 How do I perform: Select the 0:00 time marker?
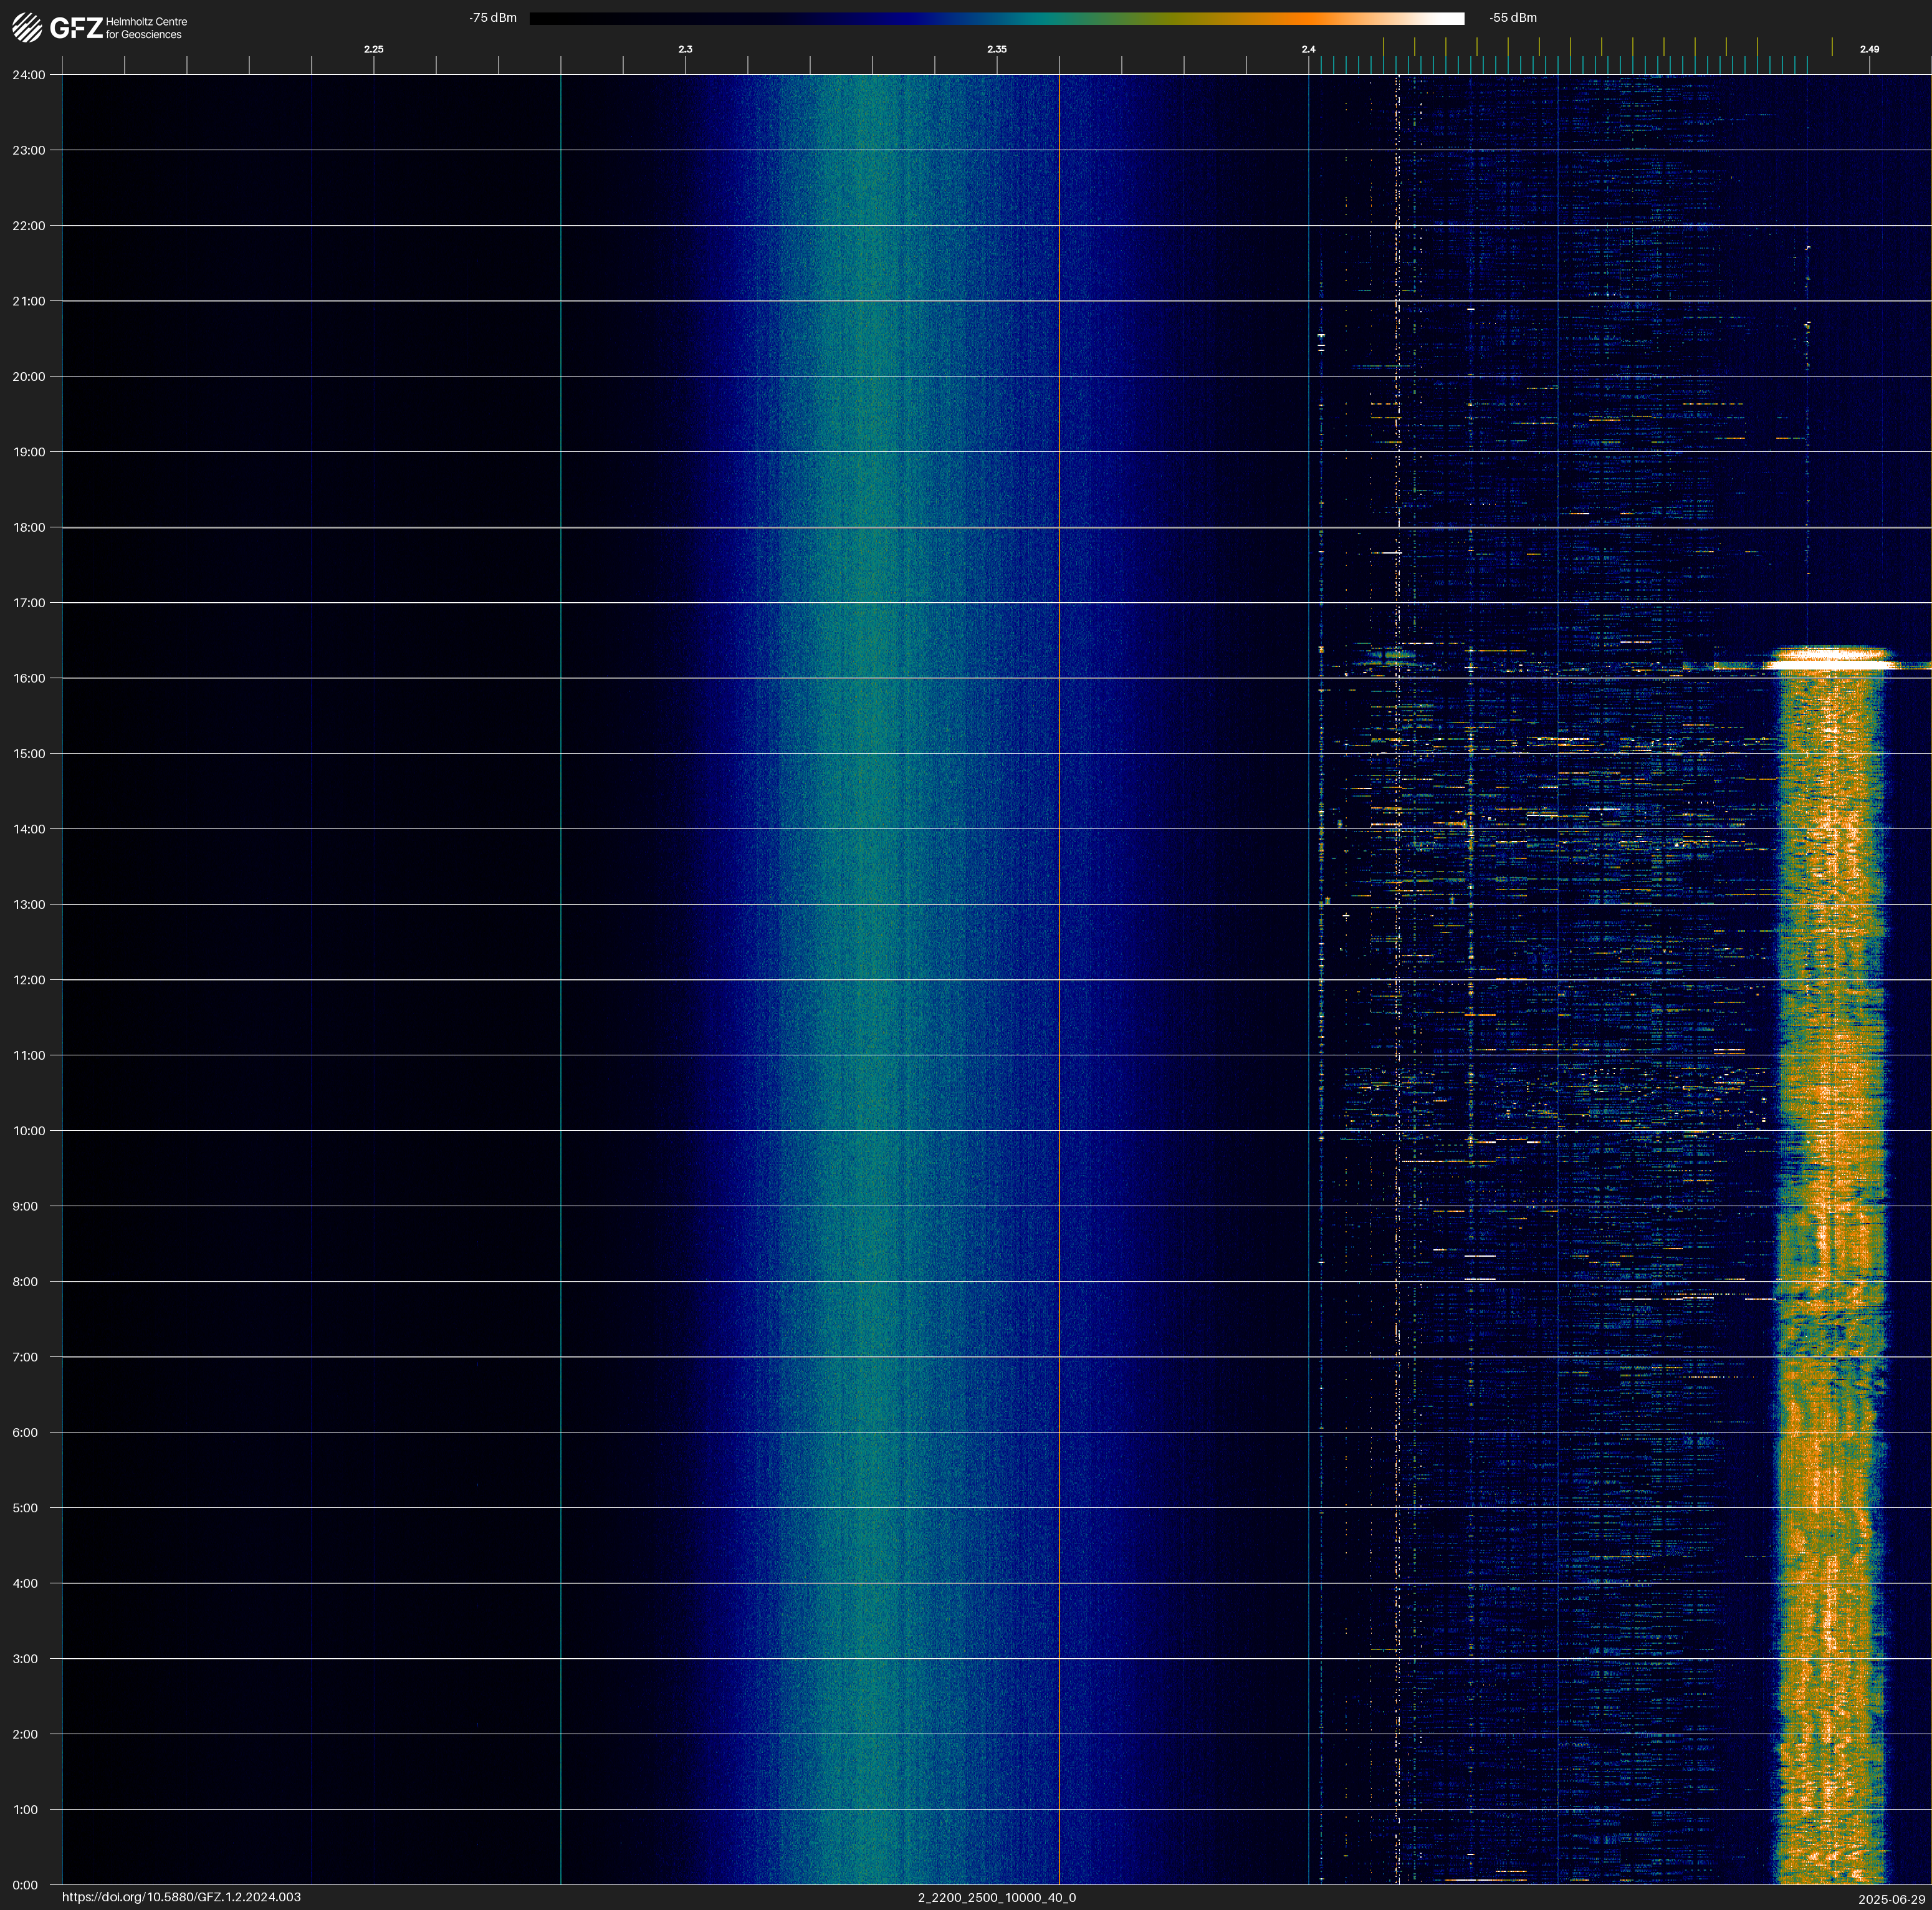[x=25, y=1885]
